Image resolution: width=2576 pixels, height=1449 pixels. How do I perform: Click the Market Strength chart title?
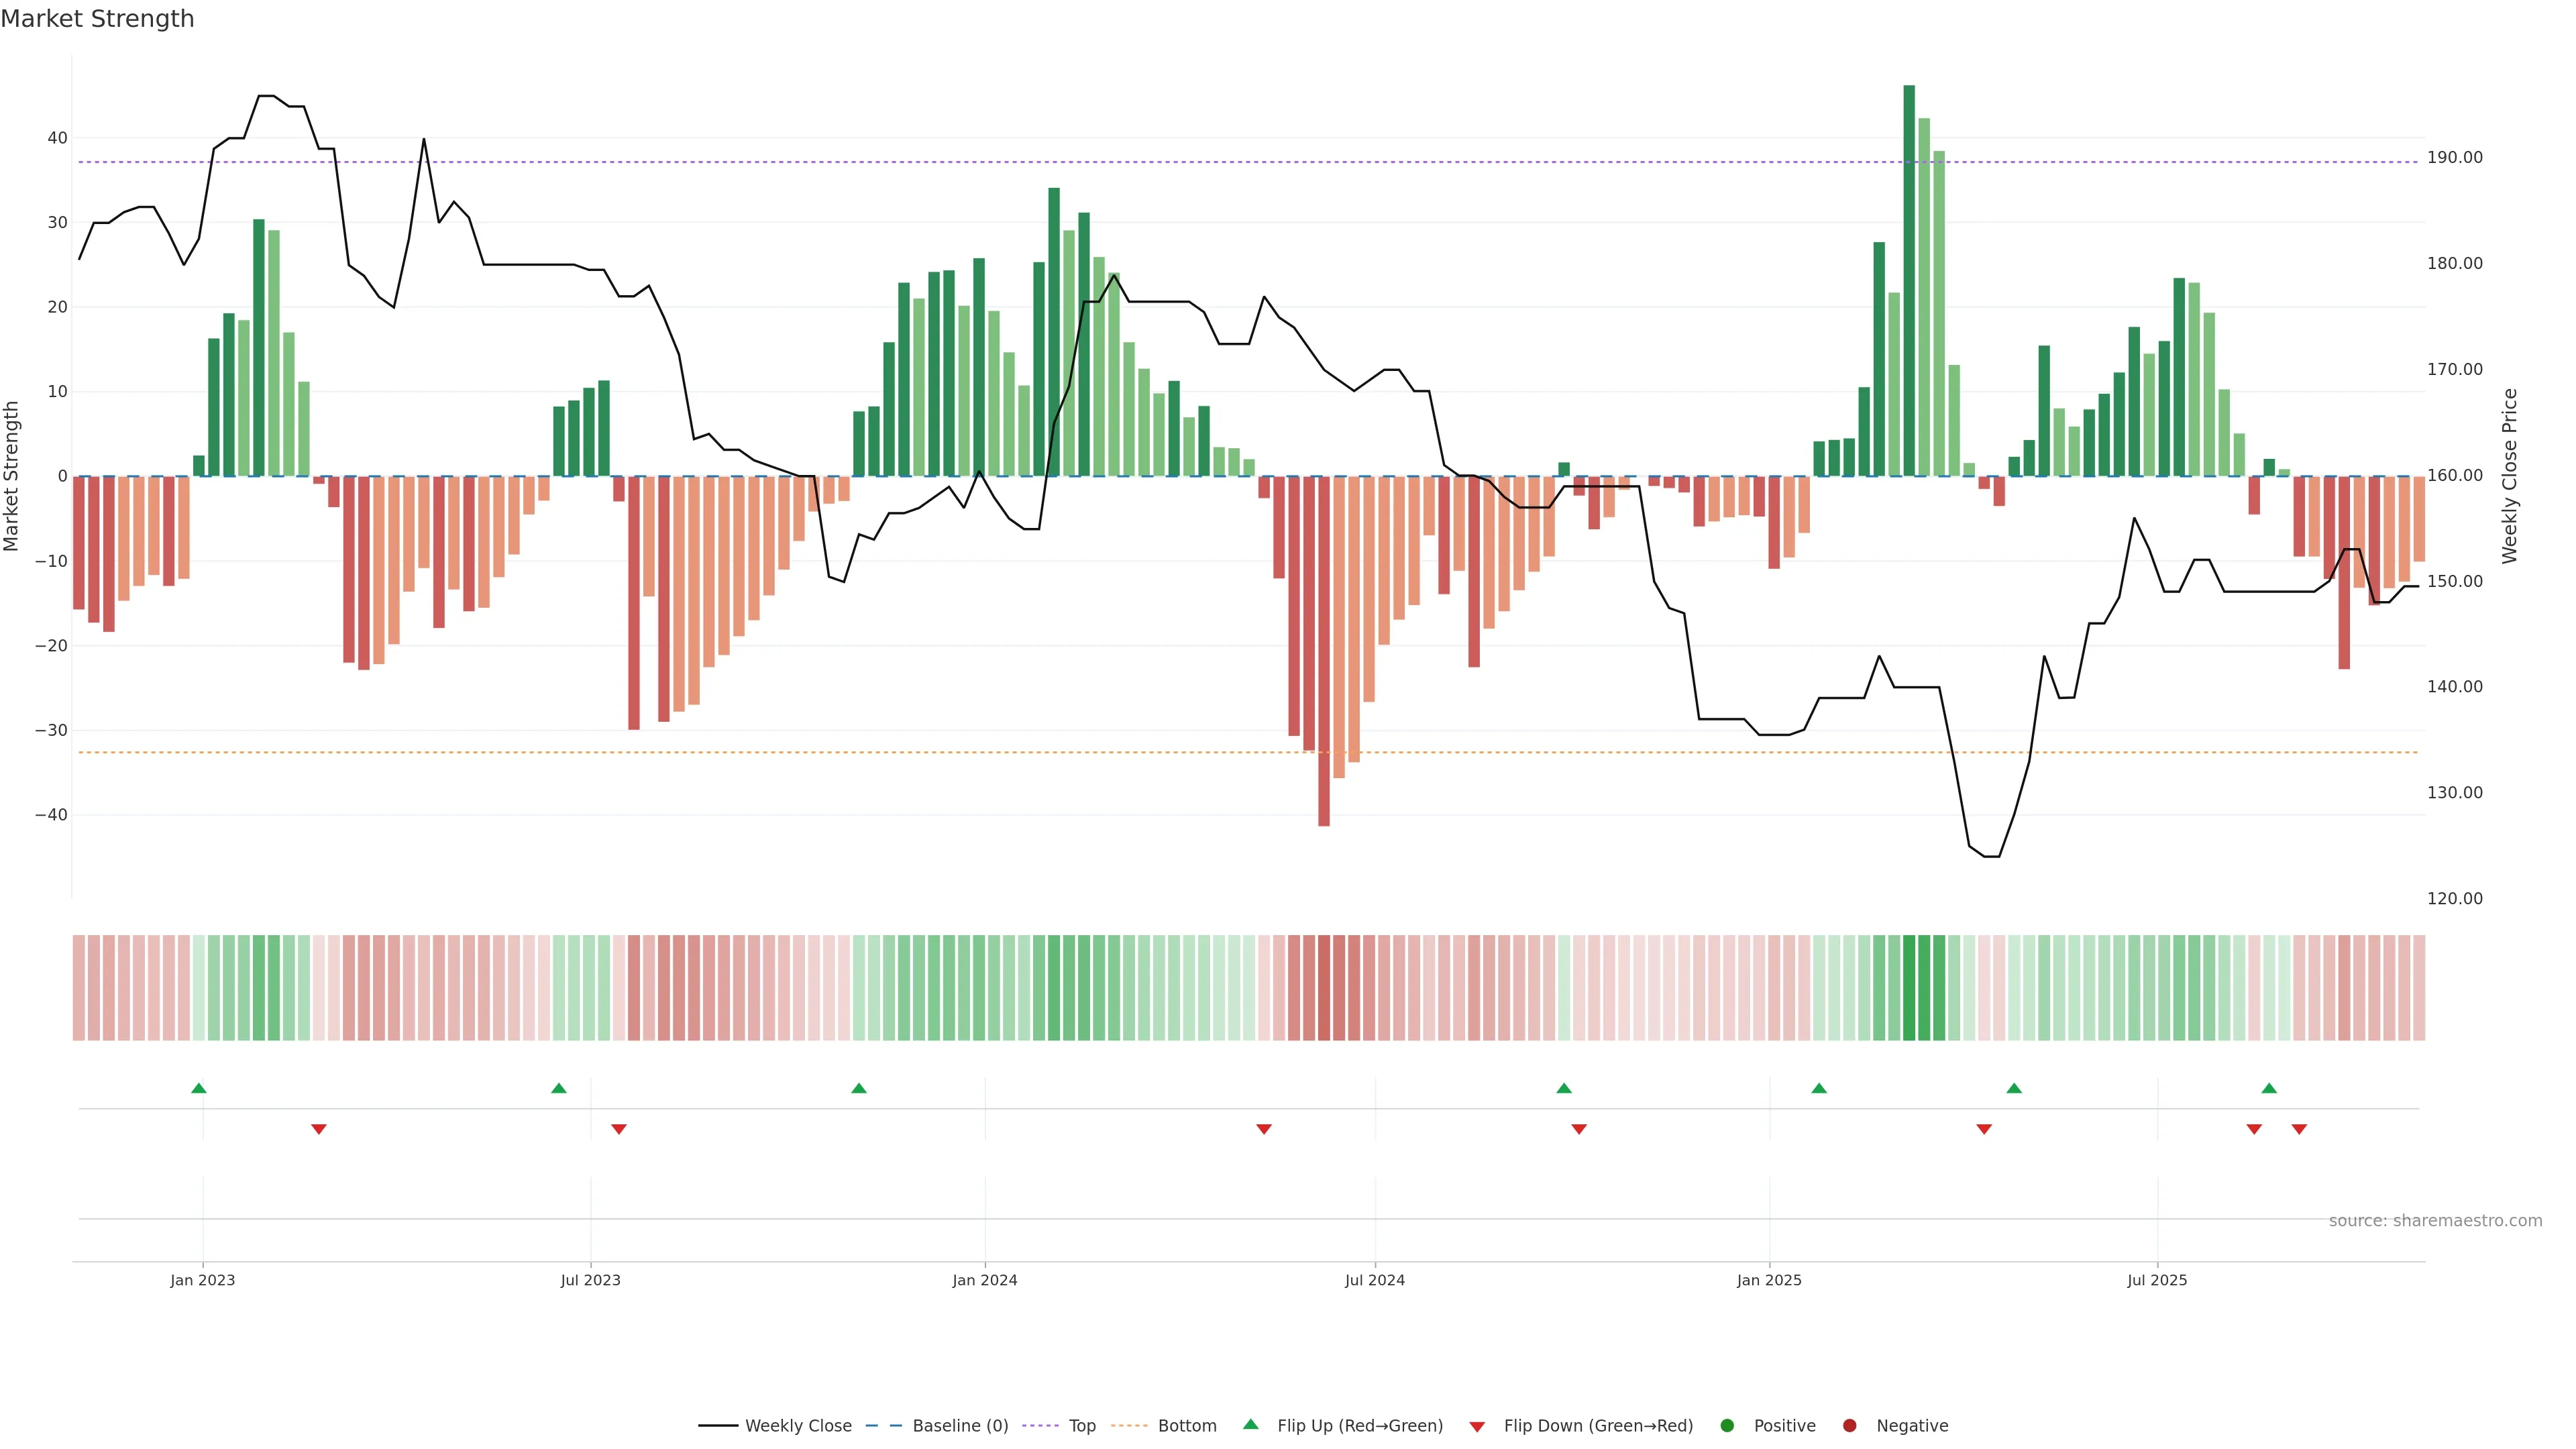[97, 19]
